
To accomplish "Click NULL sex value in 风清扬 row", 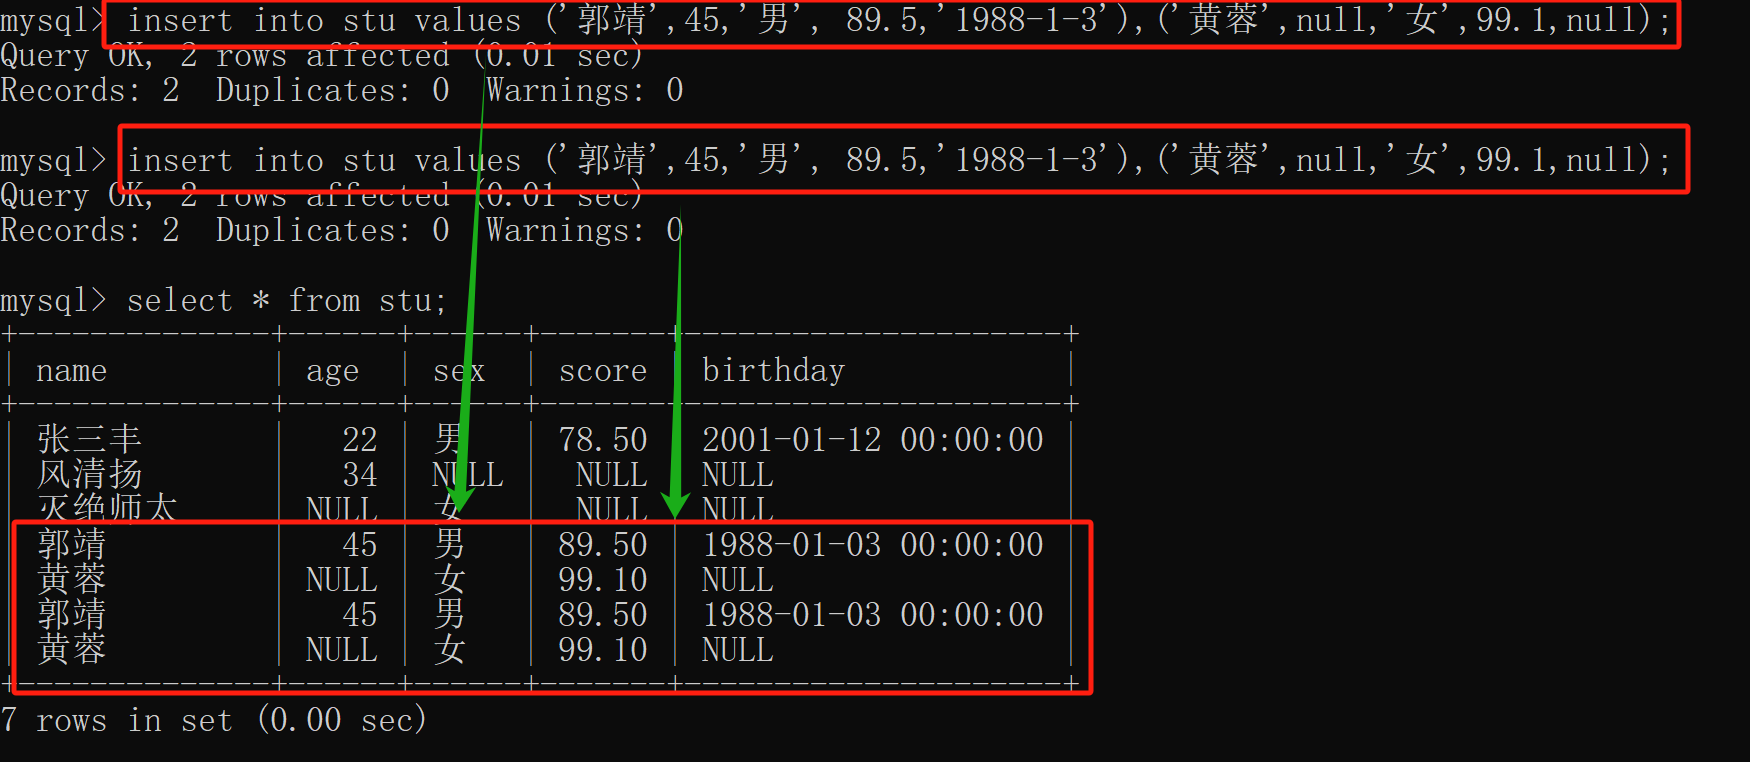I will (x=467, y=474).
